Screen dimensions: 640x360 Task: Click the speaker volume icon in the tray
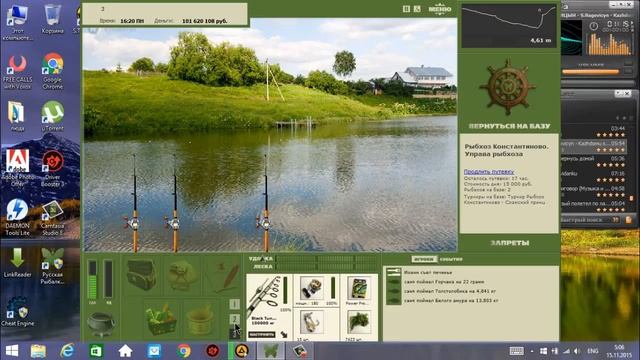coord(577,351)
